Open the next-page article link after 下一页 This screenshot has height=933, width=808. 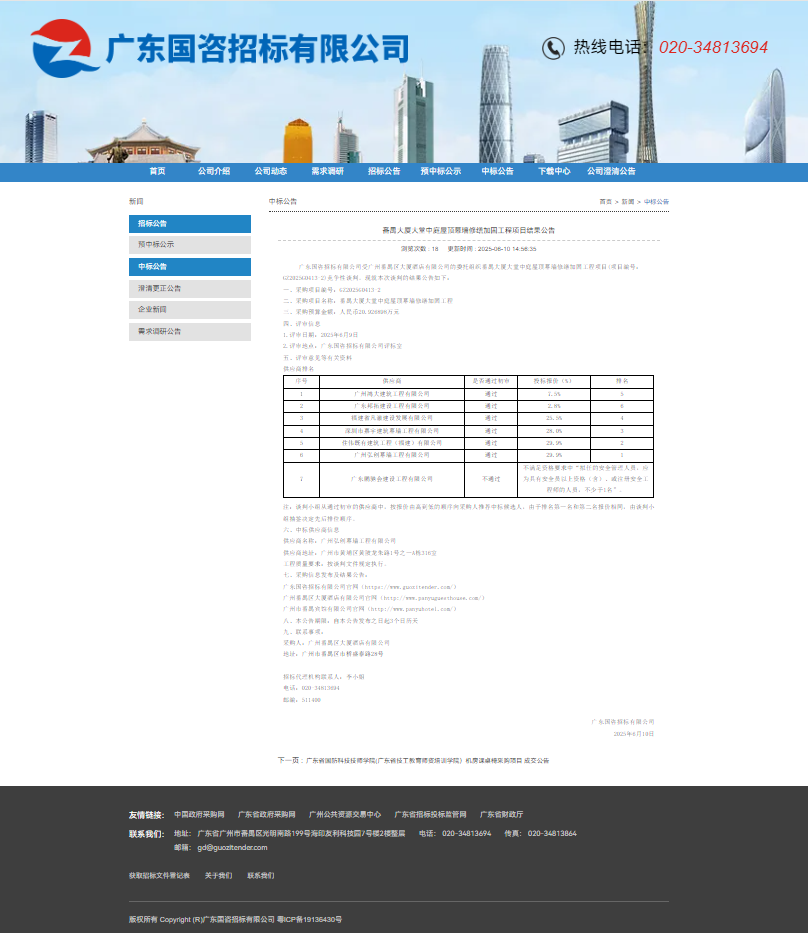point(427,761)
